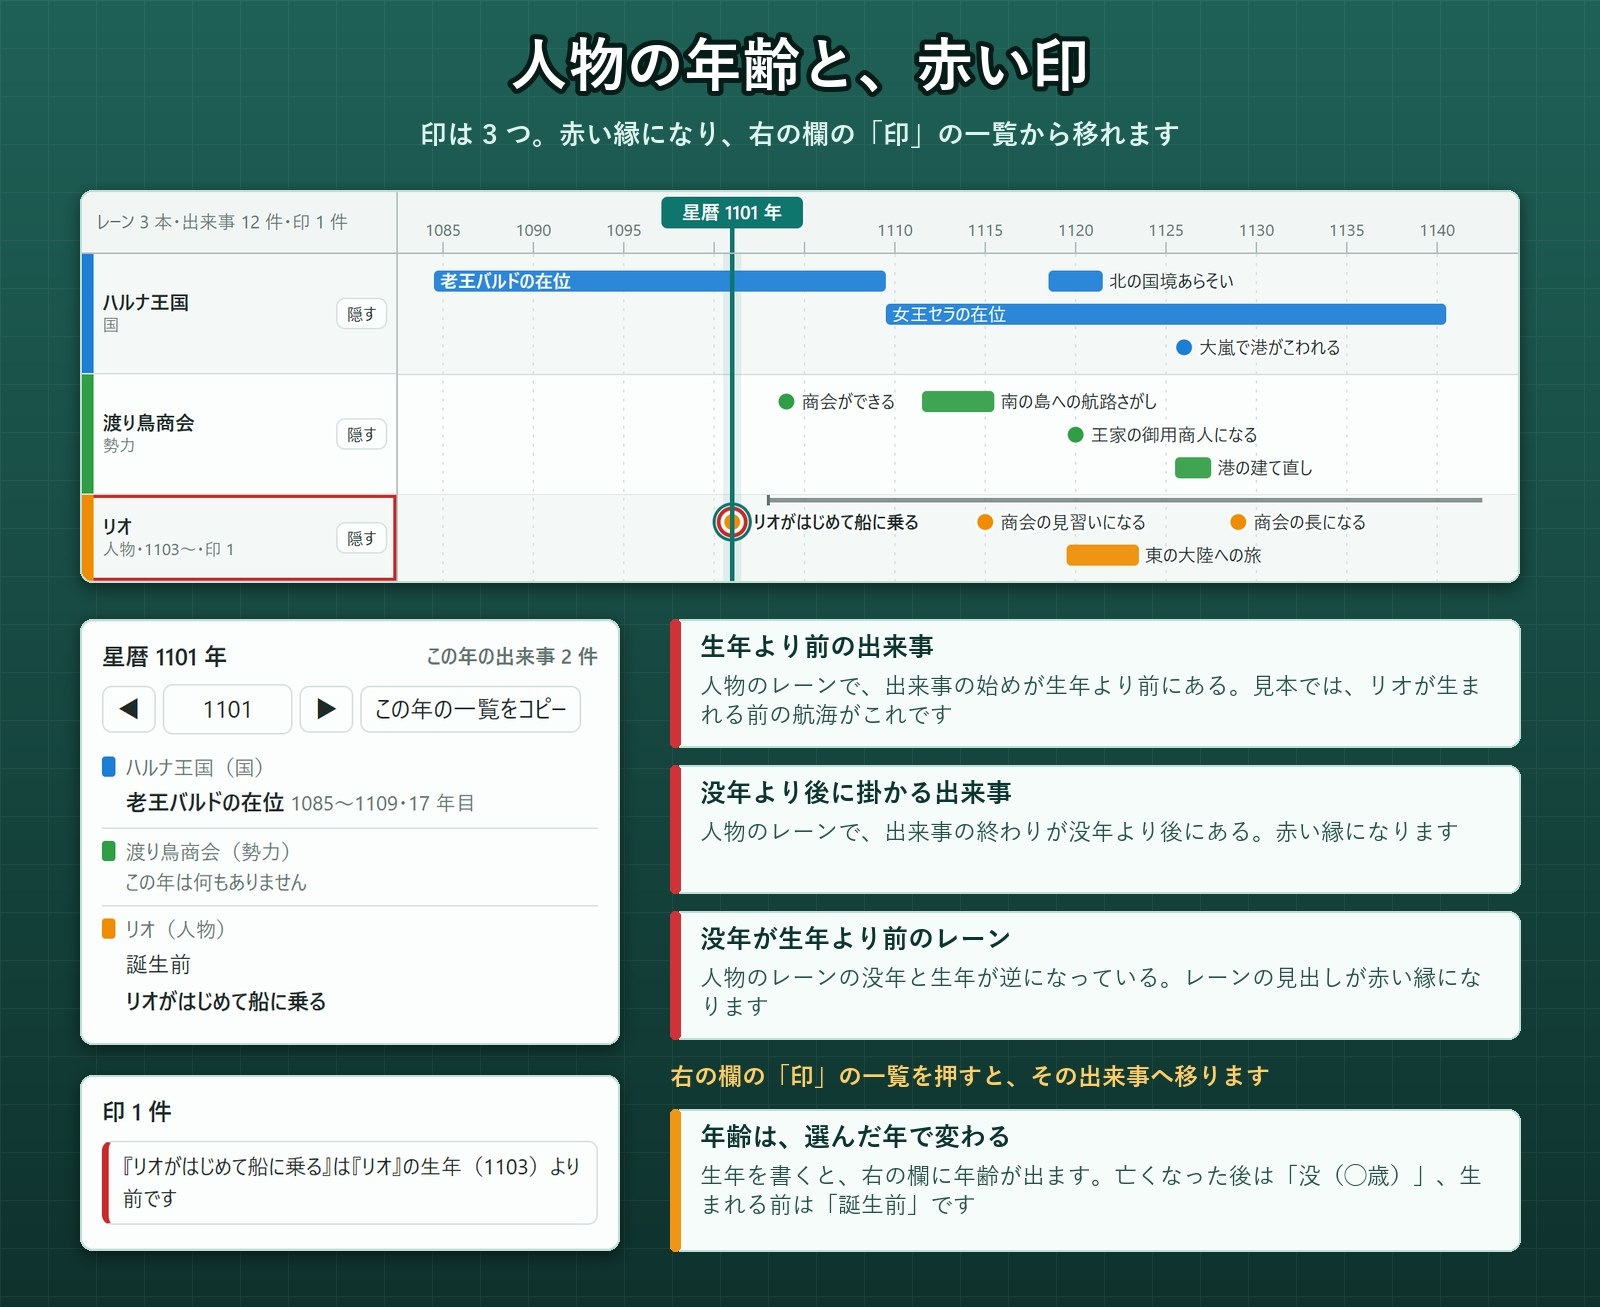This screenshot has width=1600, height=1307.
Task: Click the orange リオ（人物） swatch in year panel
Action: [109, 929]
